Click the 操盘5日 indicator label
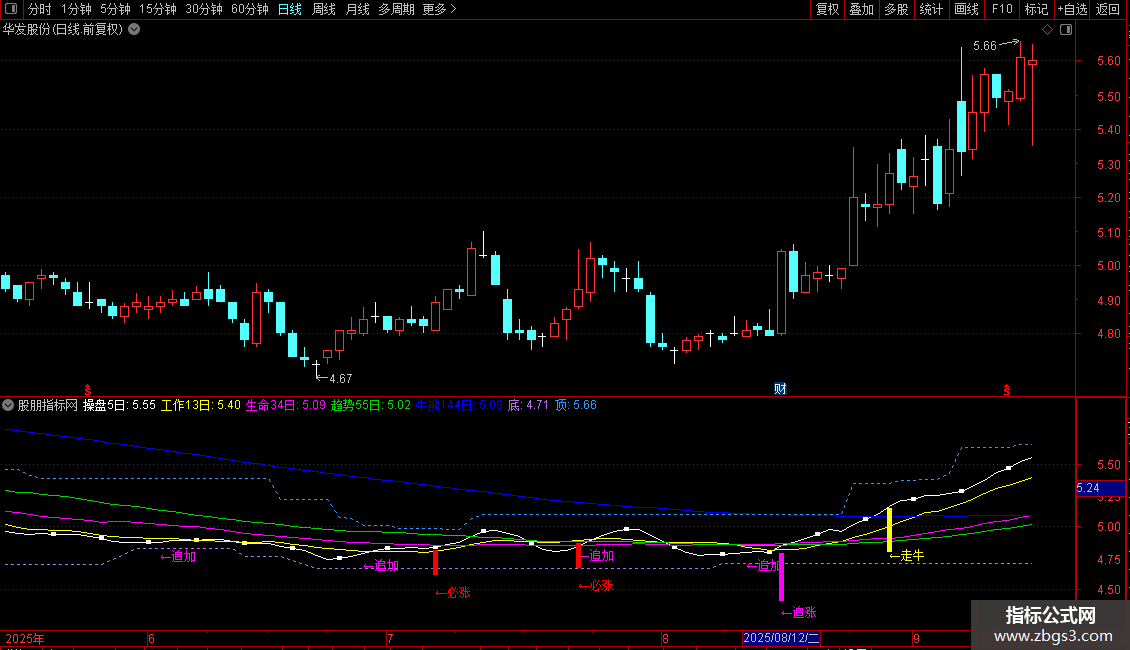The image size is (1130, 650). coord(119,405)
